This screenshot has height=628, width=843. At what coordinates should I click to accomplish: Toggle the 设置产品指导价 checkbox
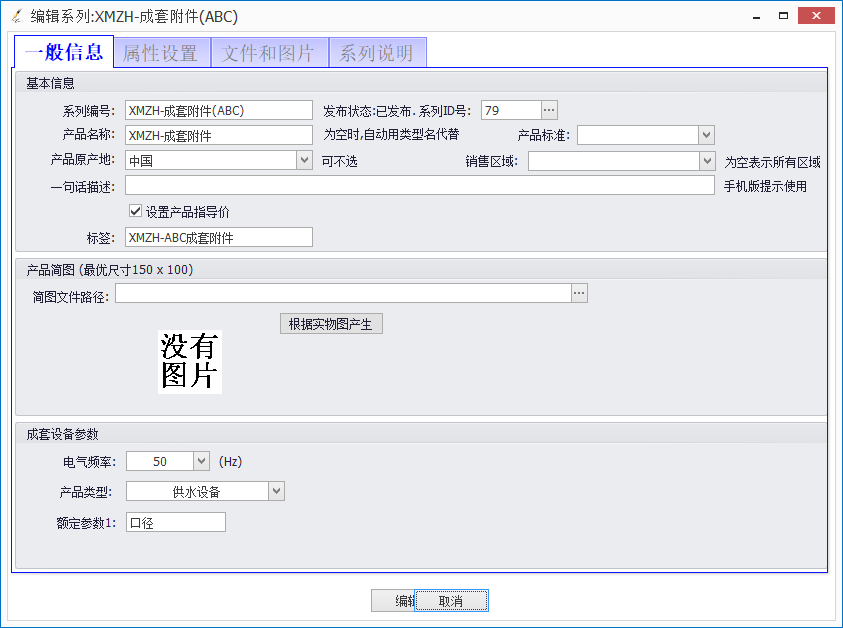(135, 211)
